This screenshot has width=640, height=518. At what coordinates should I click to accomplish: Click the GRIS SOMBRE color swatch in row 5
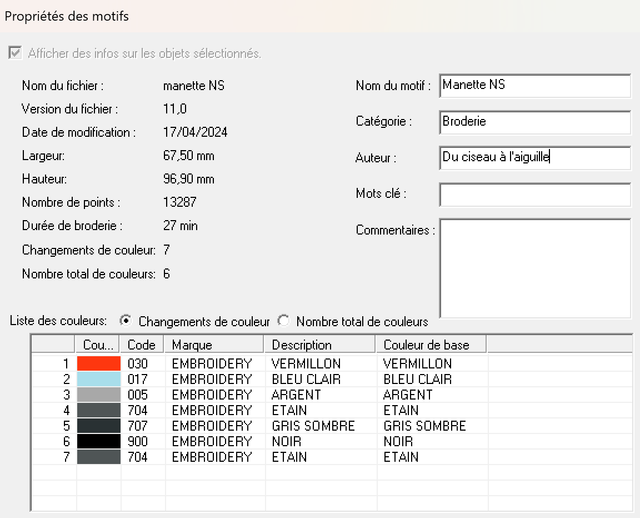[98, 426]
